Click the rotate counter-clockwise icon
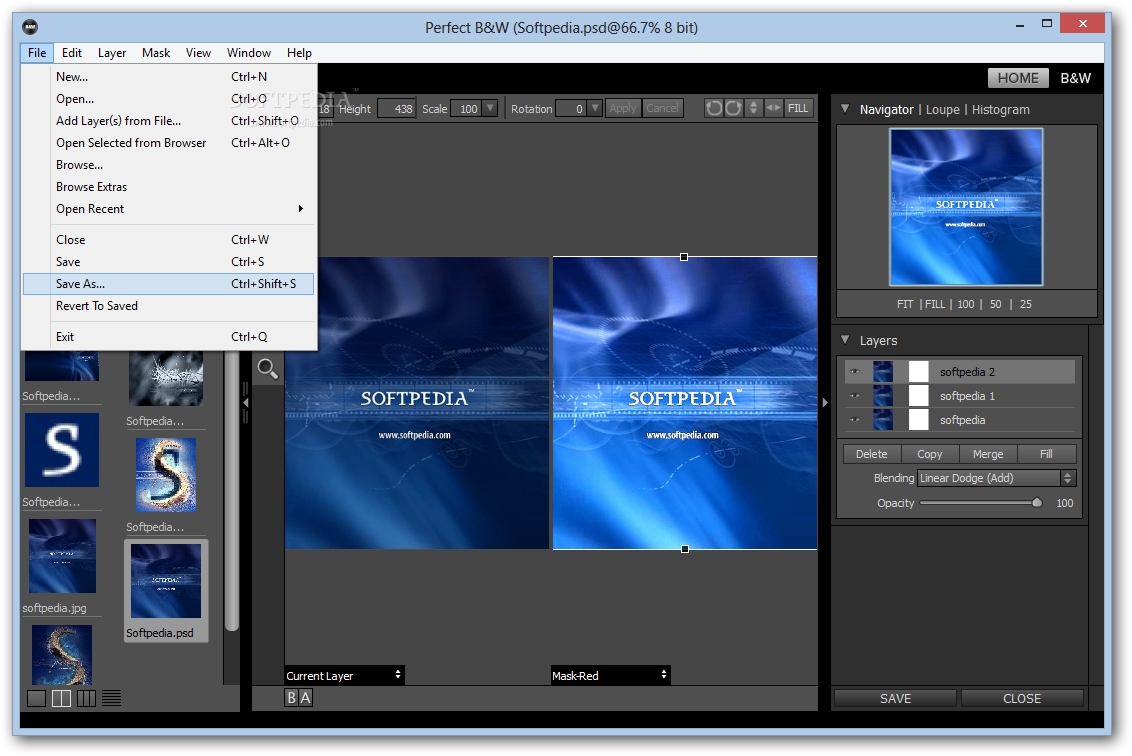Image resolution: width=1132 pixels, height=756 pixels. pyautogui.click(x=714, y=108)
